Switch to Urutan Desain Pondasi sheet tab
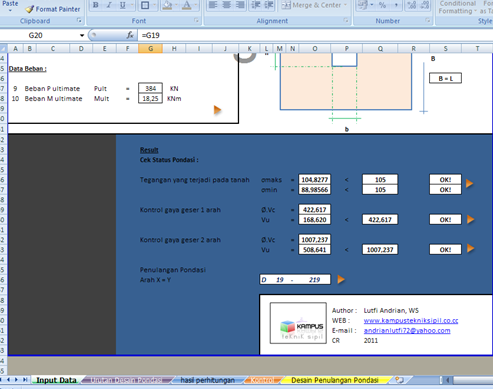The height and width of the screenshot is (389, 493). tap(126, 380)
